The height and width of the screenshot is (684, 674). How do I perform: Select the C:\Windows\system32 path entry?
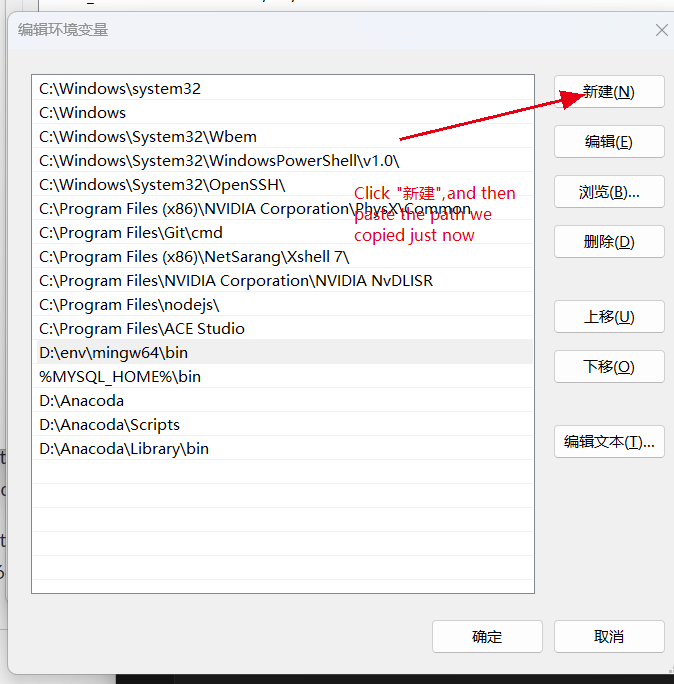point(120,89)
